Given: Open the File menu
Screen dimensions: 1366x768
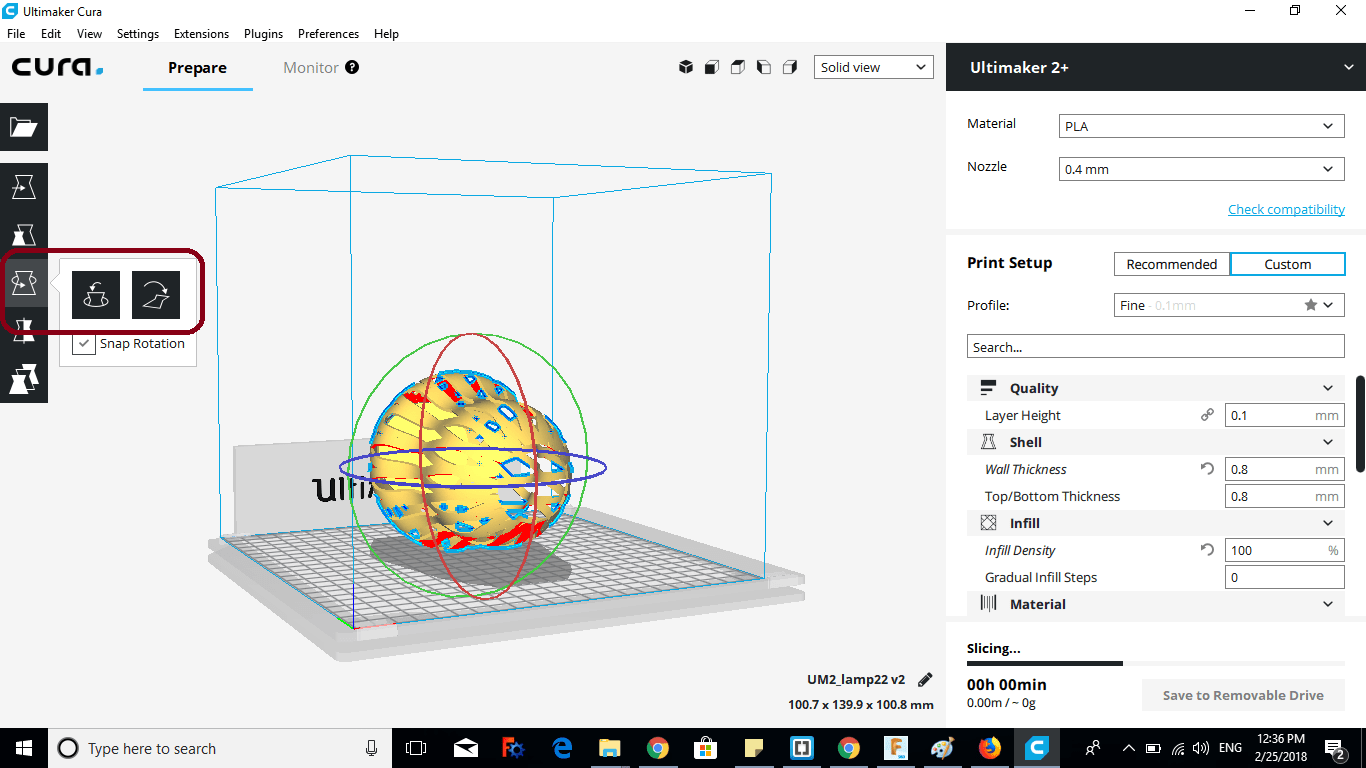Looking at the screenshot, I should pos(16,33).
